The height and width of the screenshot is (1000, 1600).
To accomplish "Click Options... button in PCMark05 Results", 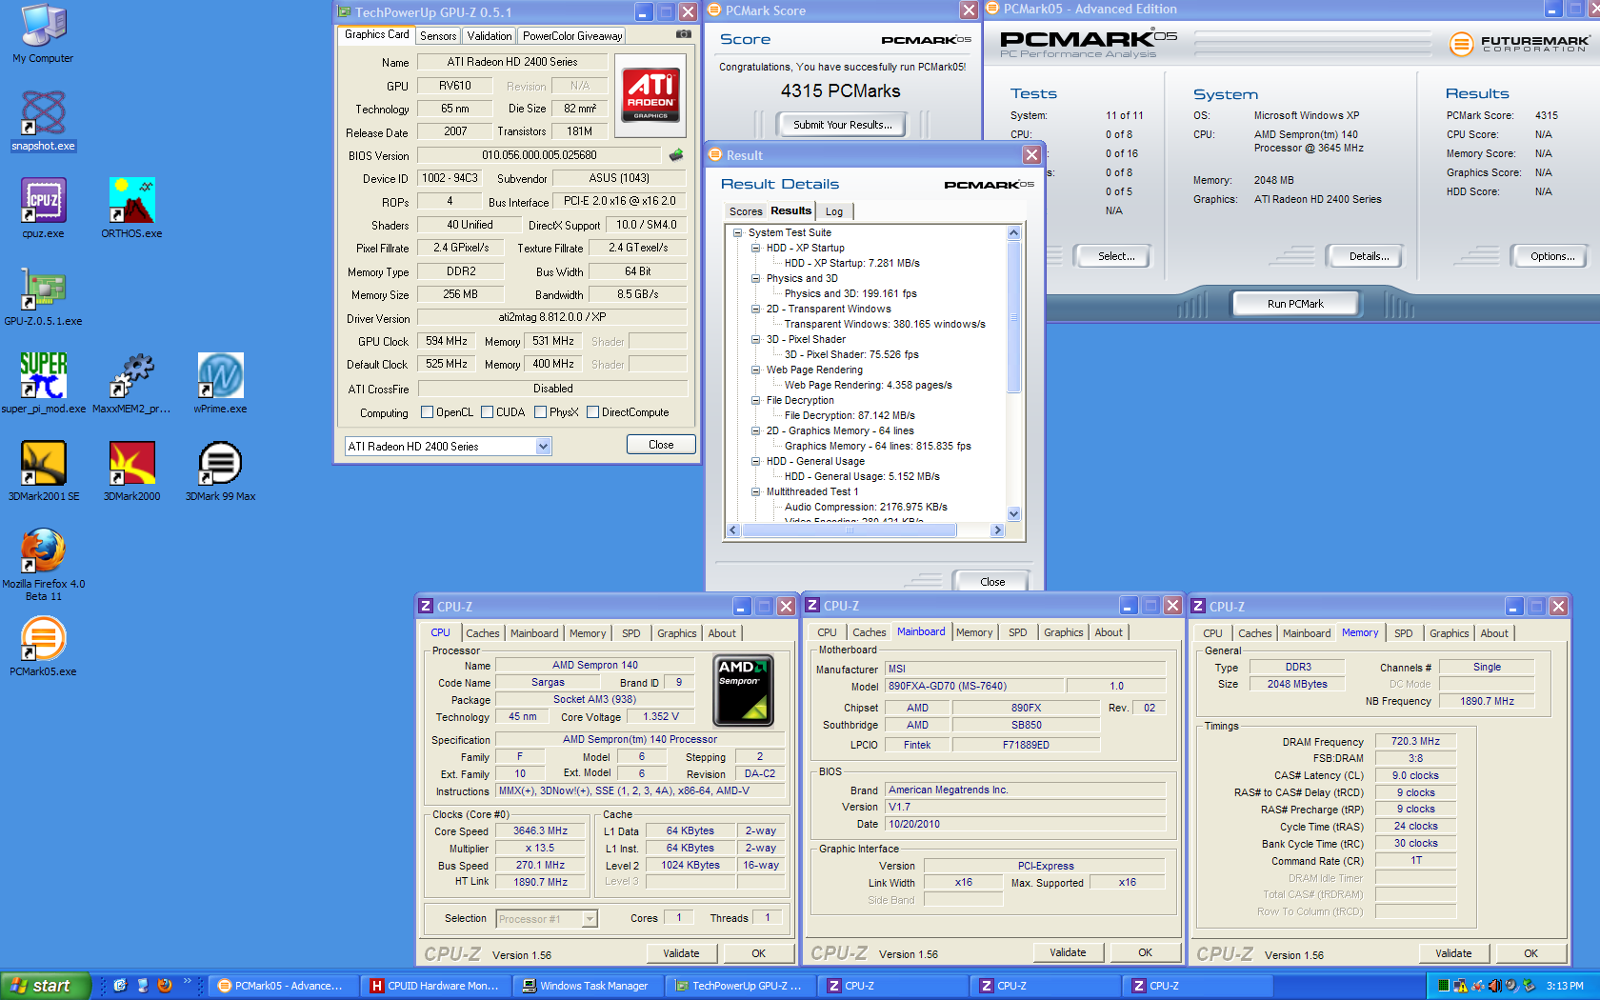I will point(1552,256).
